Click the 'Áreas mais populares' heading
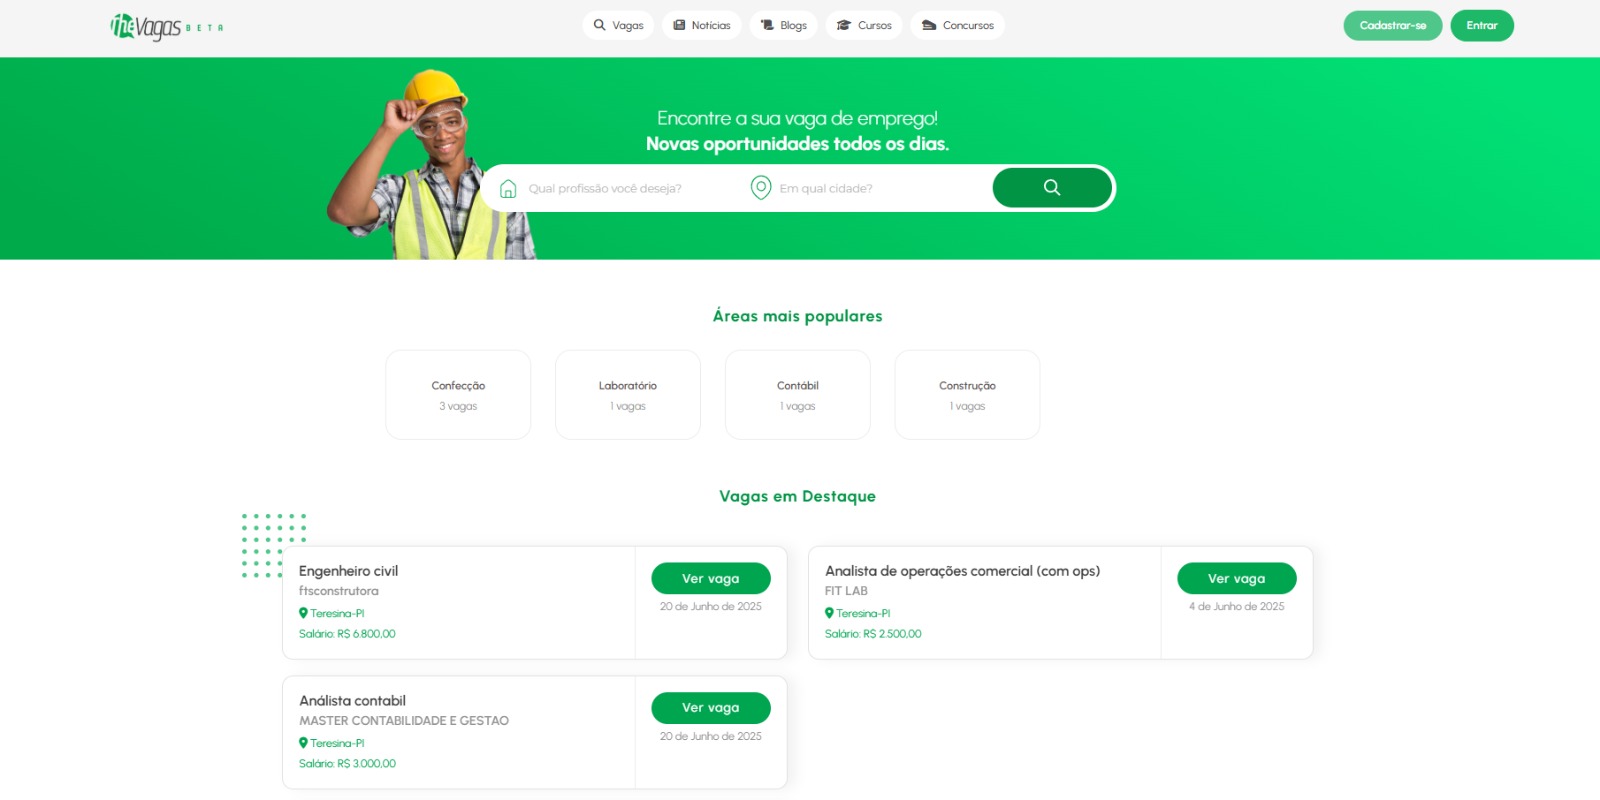Image resolution: width=1600 pixels, height=800 pixels. [x=798, y=316]
